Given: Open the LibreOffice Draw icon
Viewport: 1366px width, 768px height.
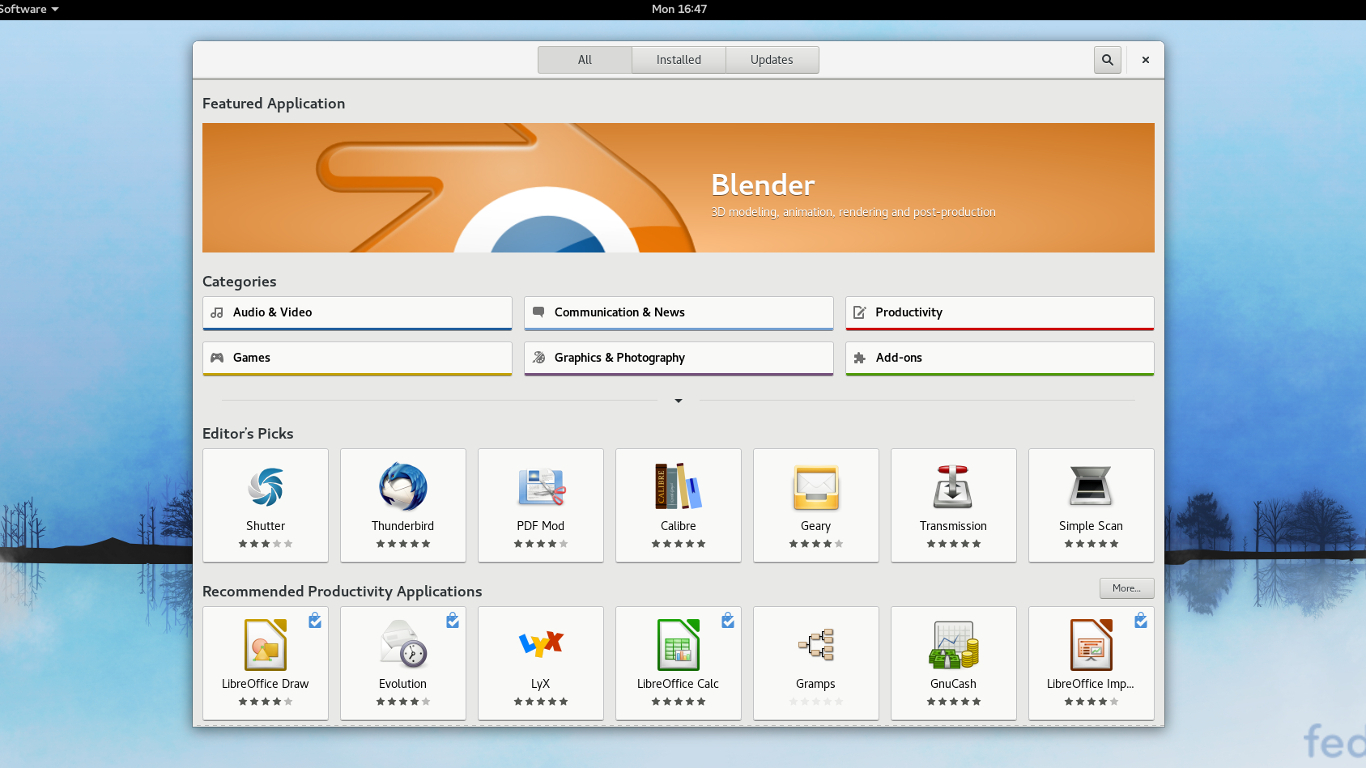Looking at the screenshot, I should 266,645.
